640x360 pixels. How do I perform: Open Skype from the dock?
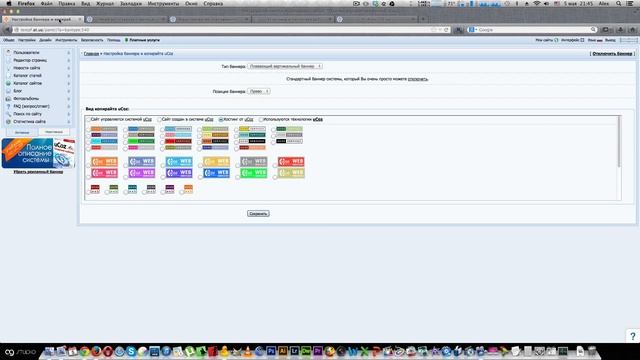(131, 351)
